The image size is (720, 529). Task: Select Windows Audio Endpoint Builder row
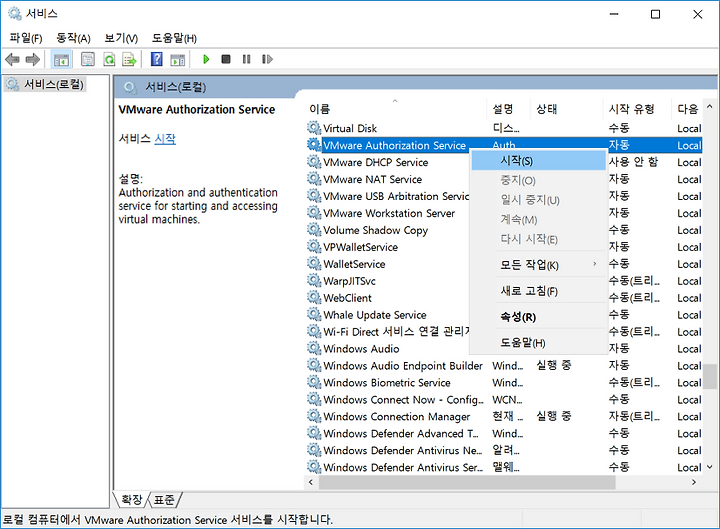[x=504, y=366]
